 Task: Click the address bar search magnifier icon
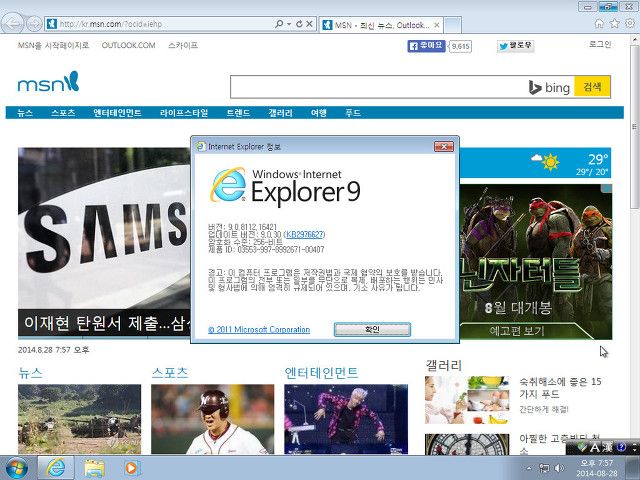tap(279, 24)
